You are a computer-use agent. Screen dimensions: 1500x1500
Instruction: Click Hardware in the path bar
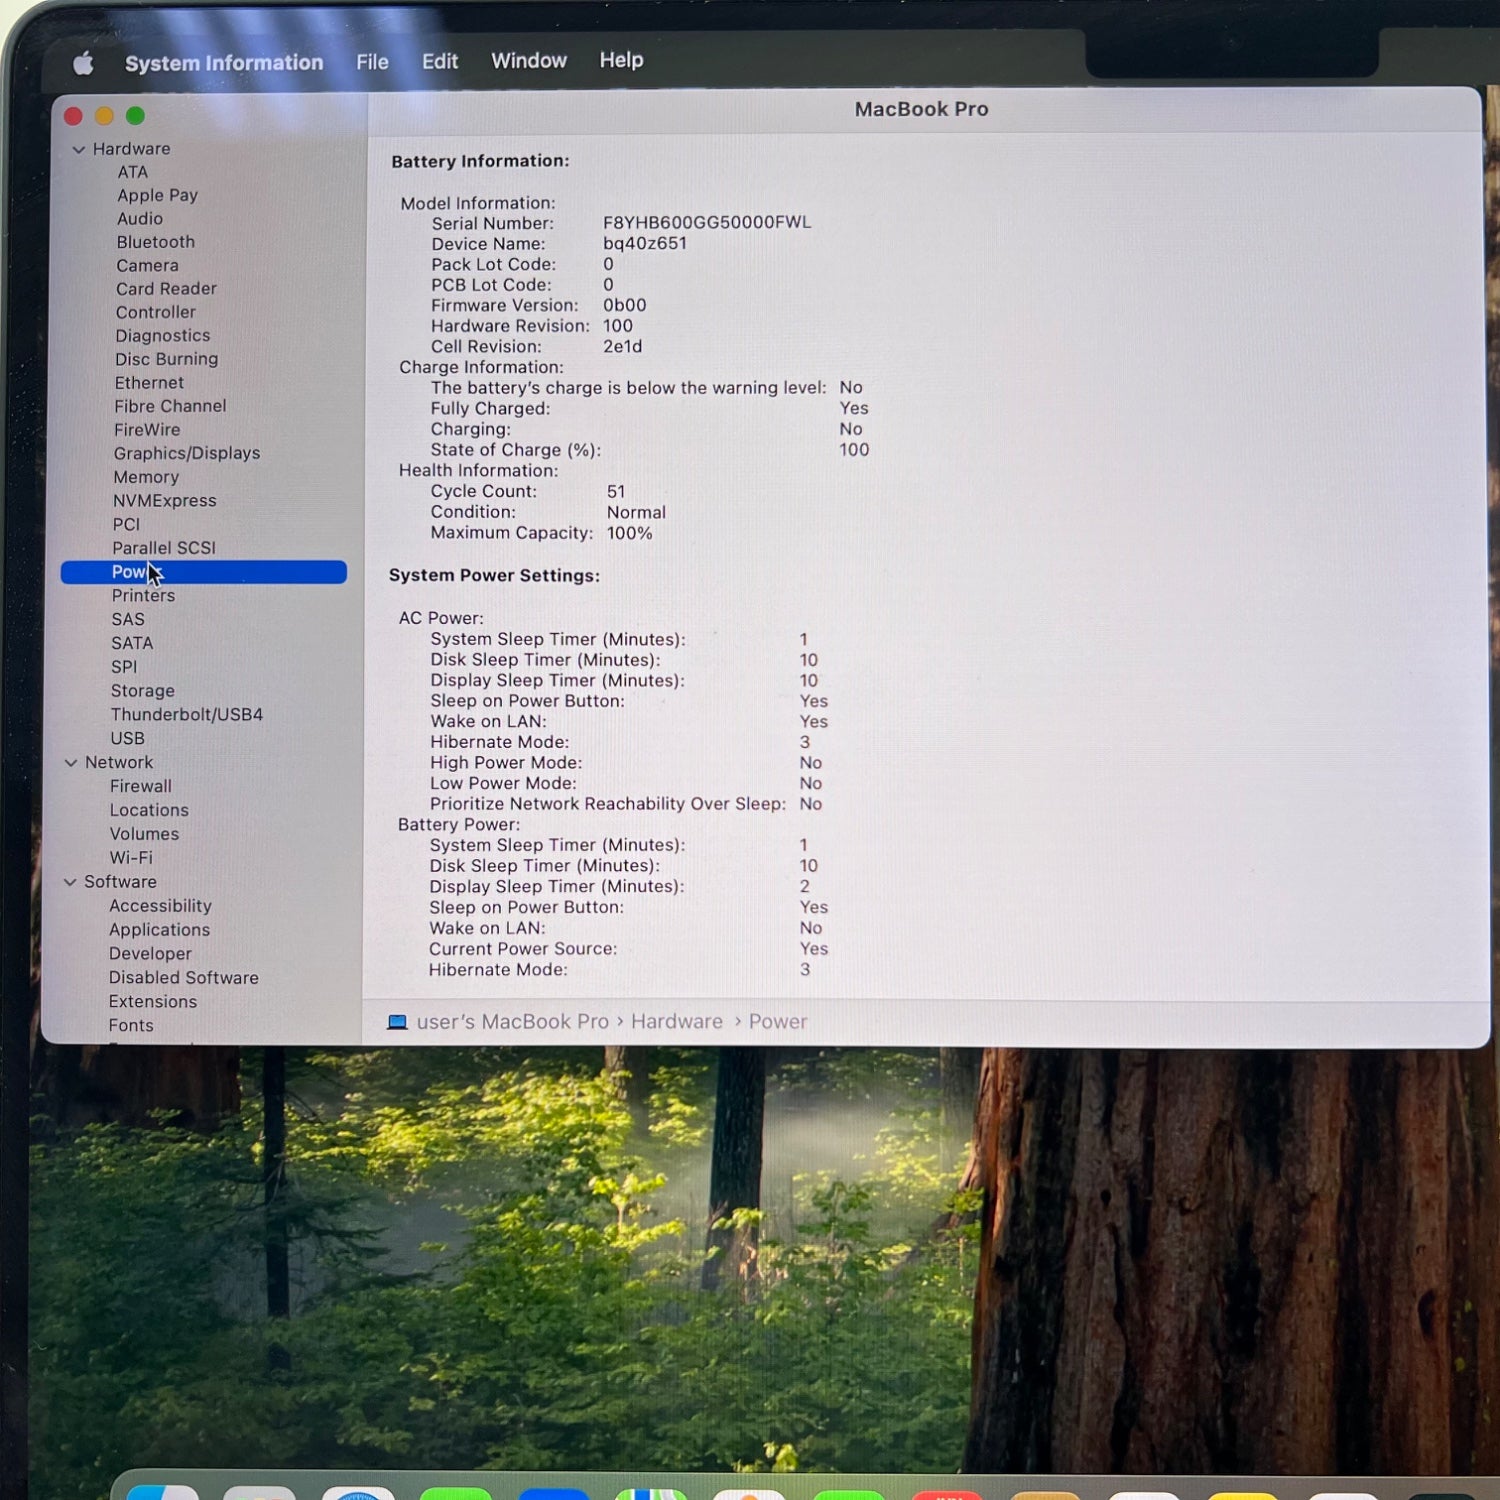click(677, 1022)
